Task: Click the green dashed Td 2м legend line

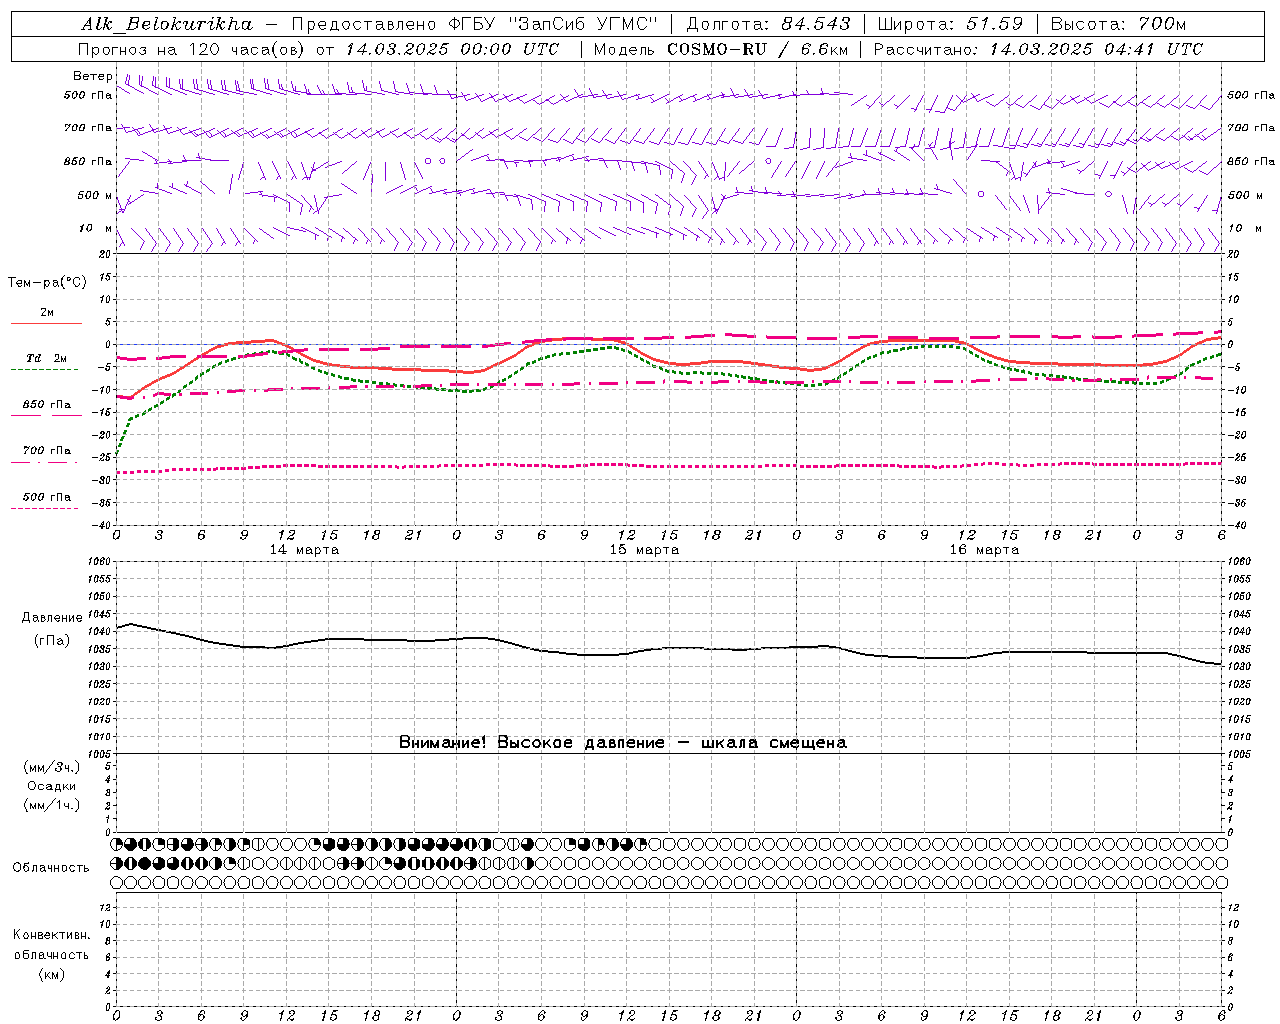Action: point(45,369)
